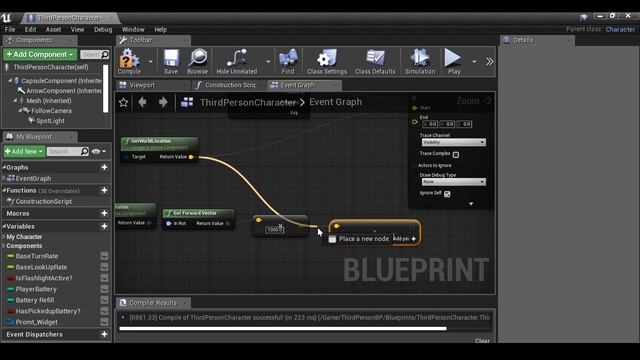This screenshot has width=640, height=360.
Task: Open My Blueprint view options eye
Action: [x=98, y=151]
